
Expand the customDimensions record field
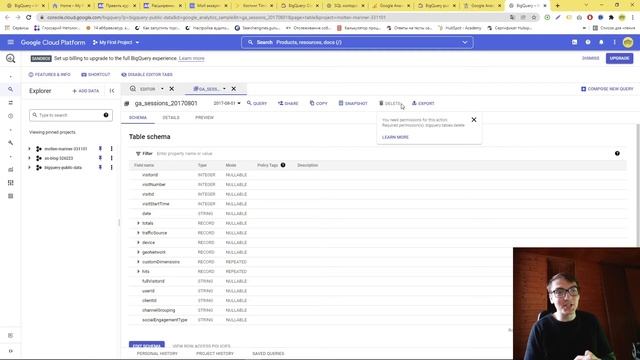pos(138,262)
